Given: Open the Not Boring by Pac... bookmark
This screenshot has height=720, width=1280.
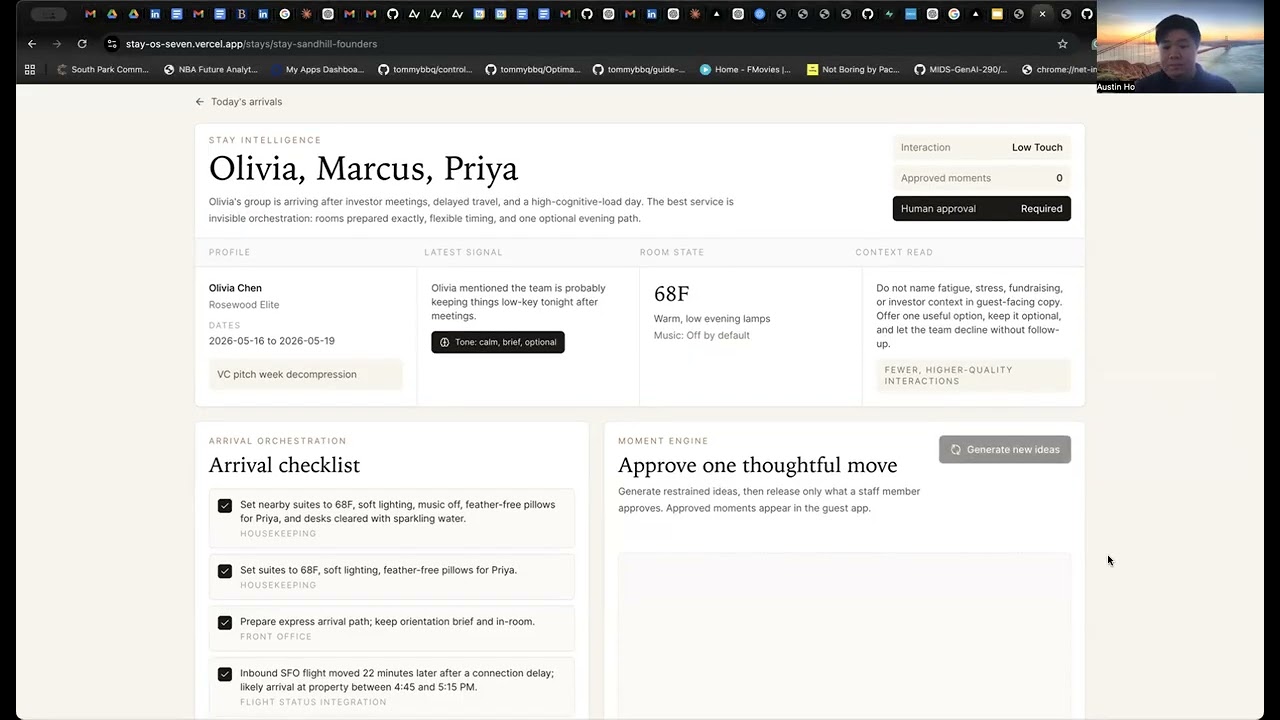Looking at the screenshot, I should 853,70.
